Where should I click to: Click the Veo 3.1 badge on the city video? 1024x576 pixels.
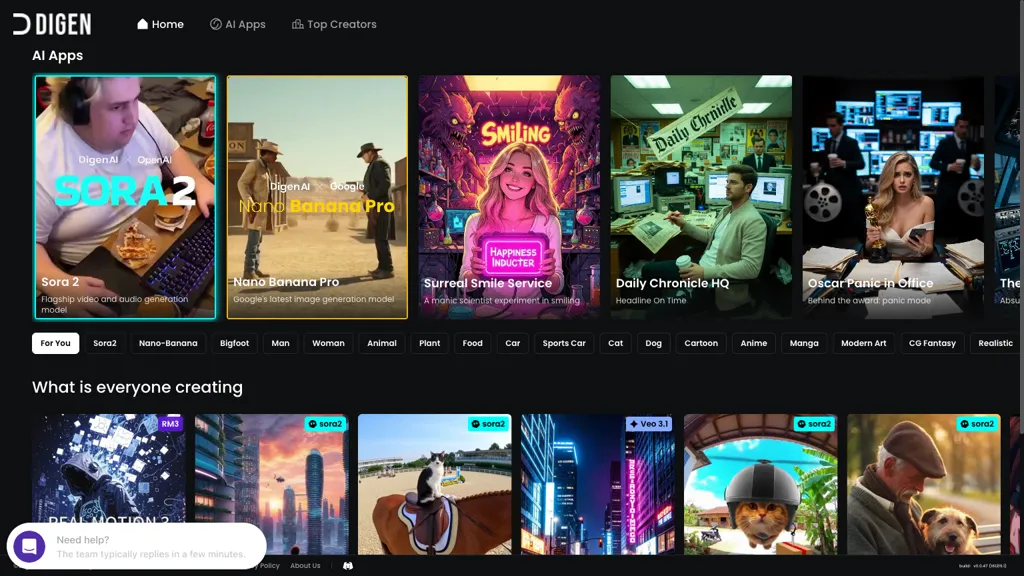point(650,423)
